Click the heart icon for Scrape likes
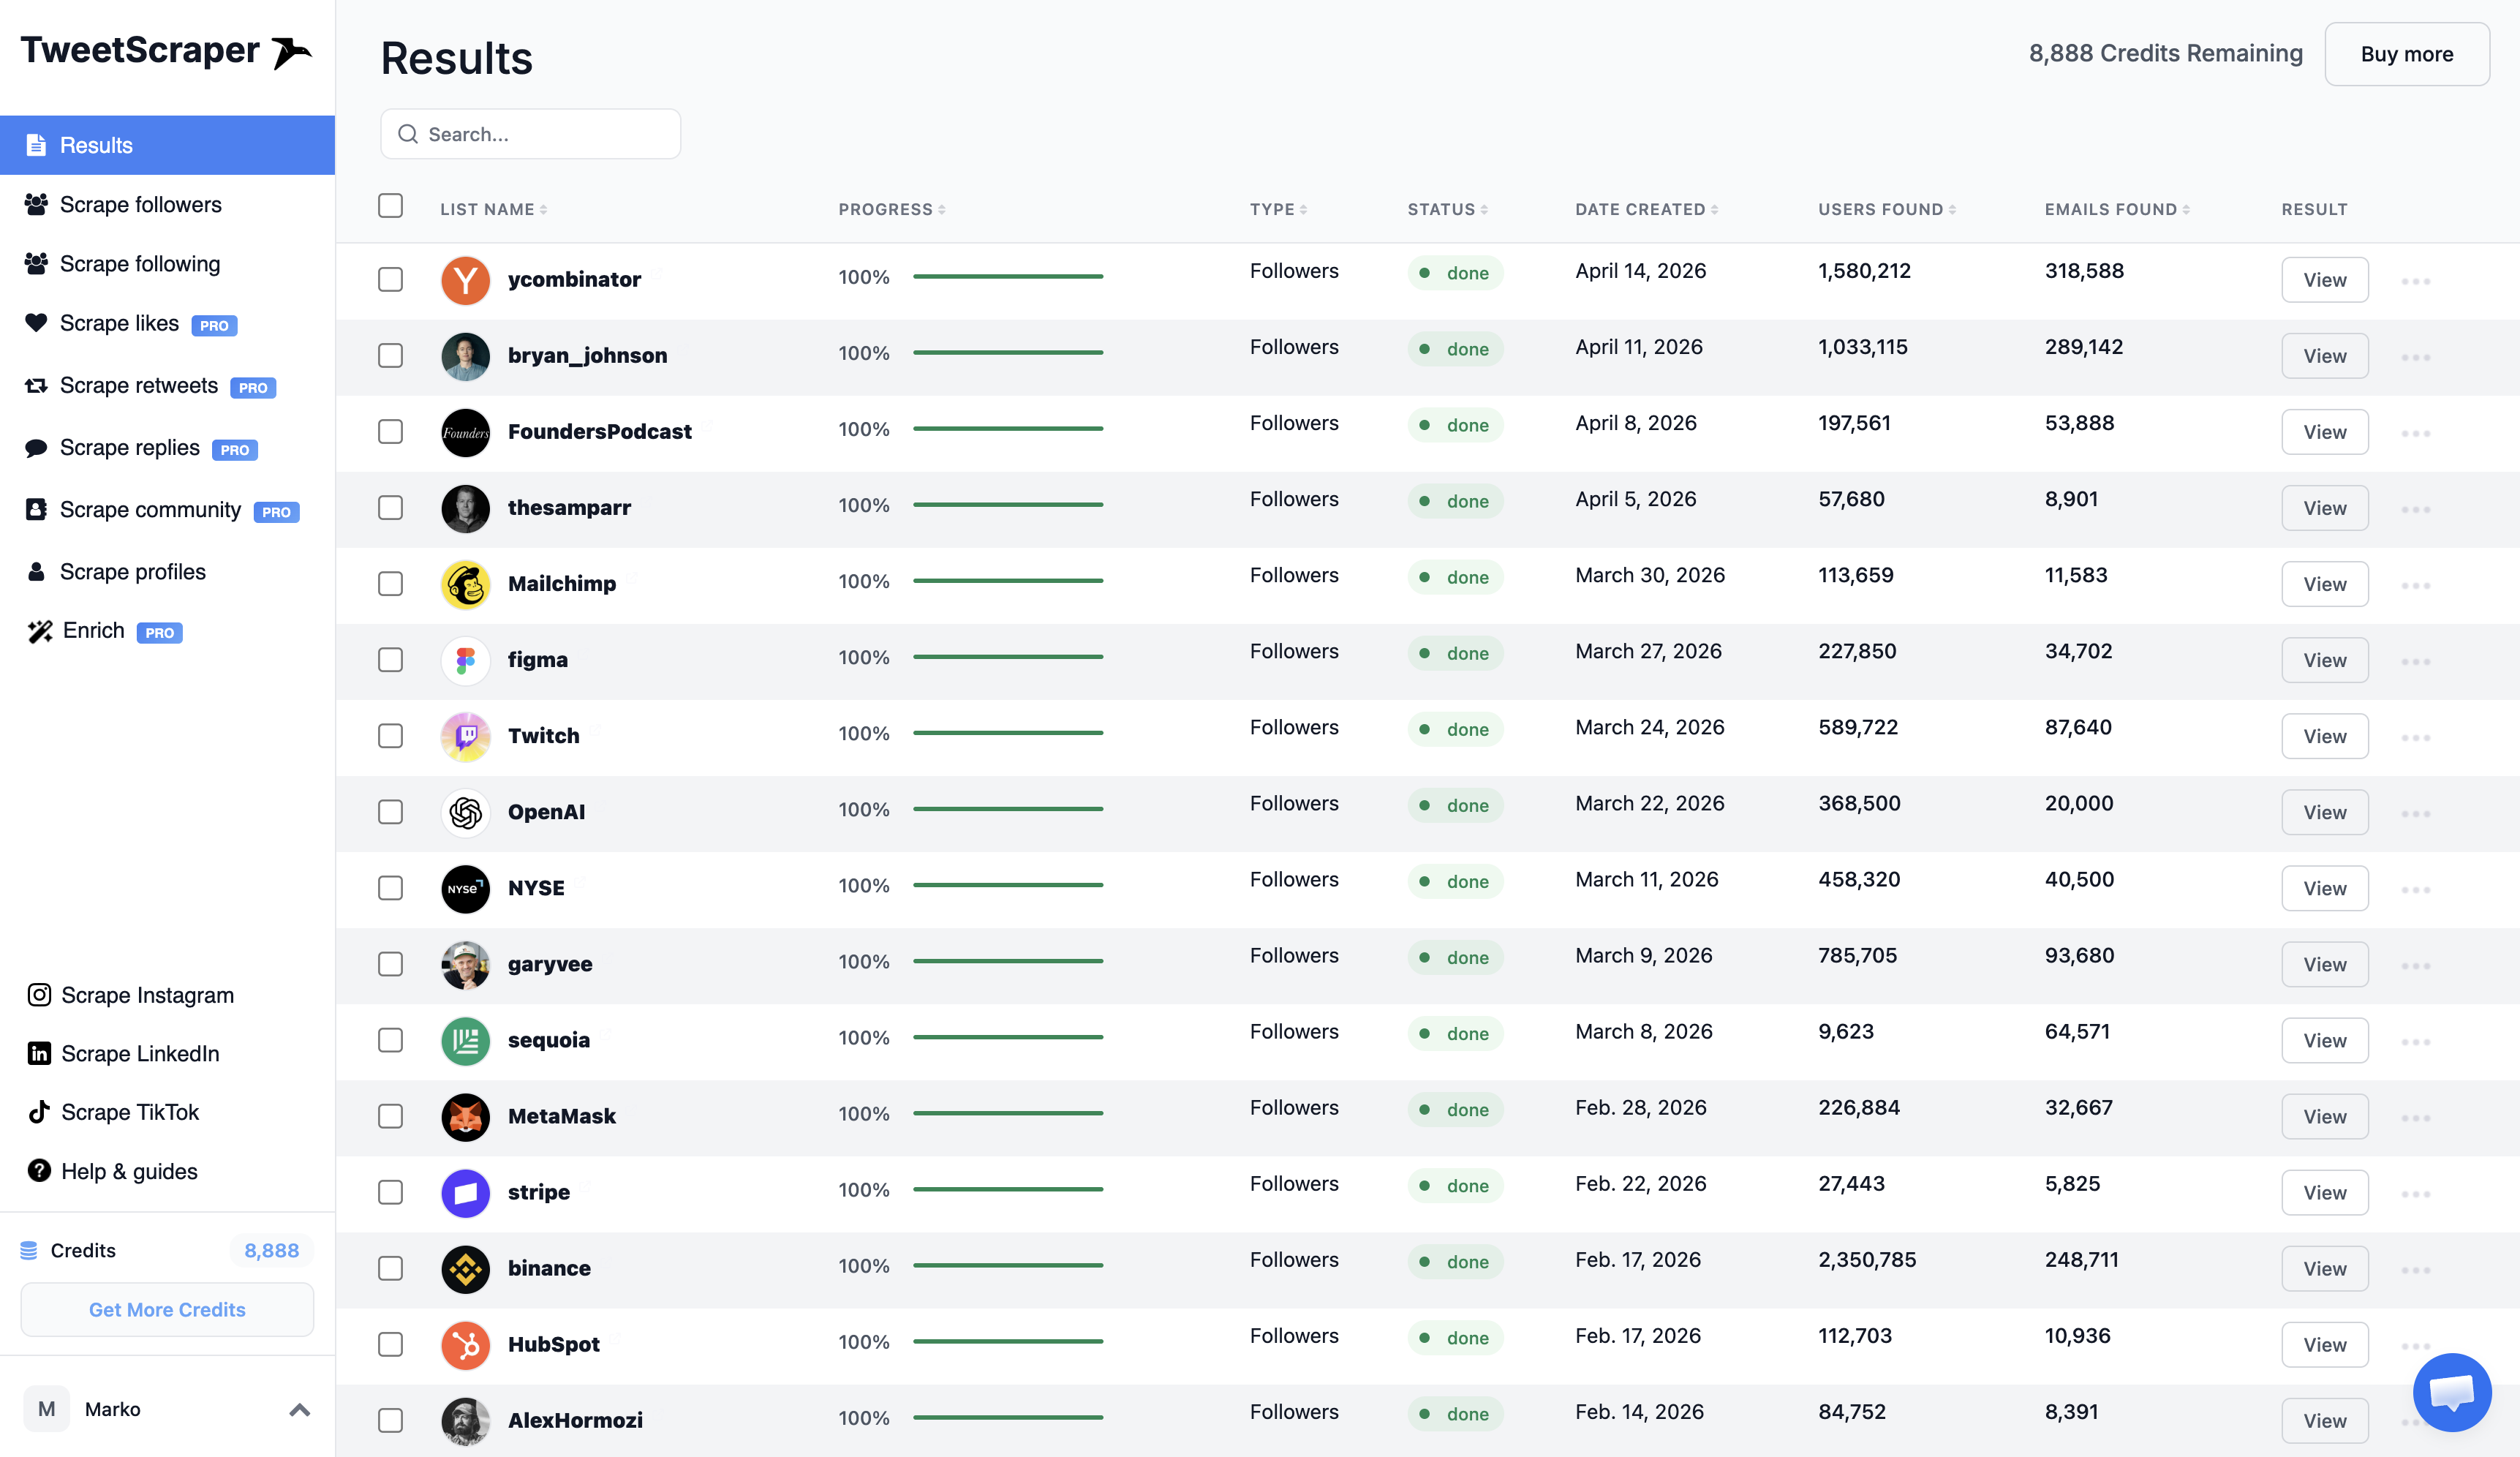This screenshot has width=2520, height=1457. tap(36, 323)
